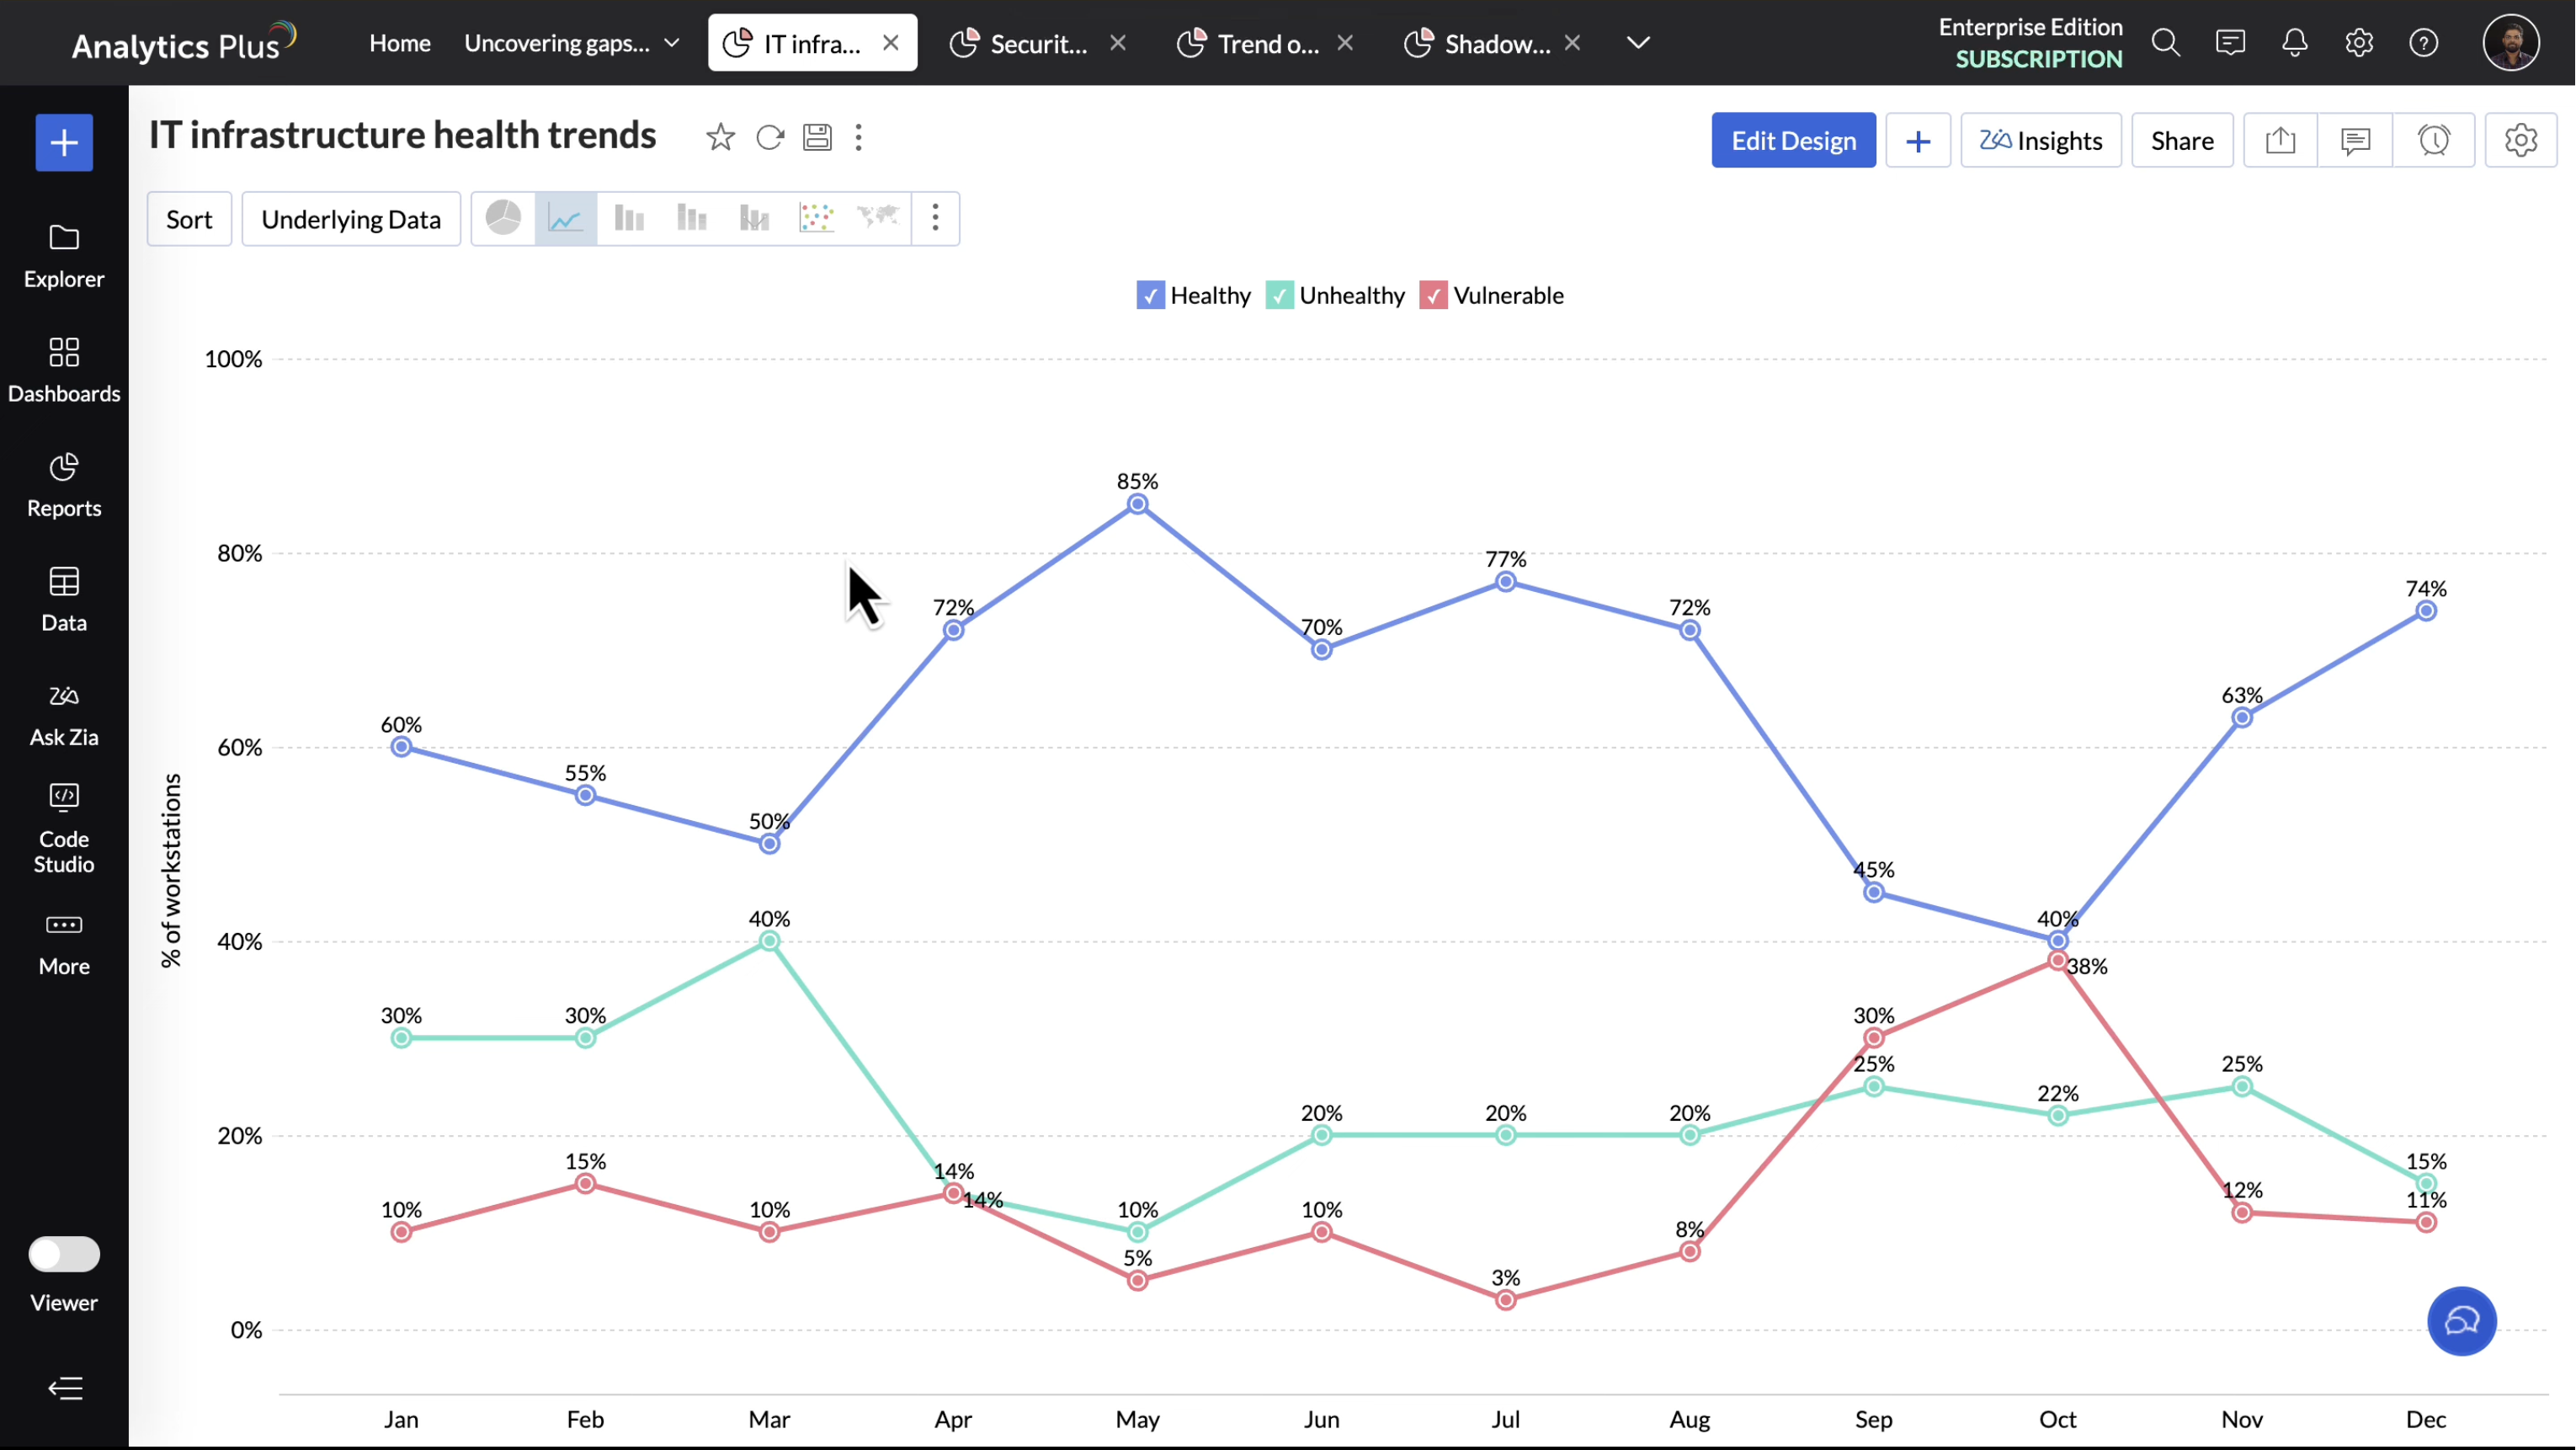Screen dimensions: 2576x1450
Task: Uncheck the Unhealthy legend checkbox
Action: click(x=1279, y=296)
